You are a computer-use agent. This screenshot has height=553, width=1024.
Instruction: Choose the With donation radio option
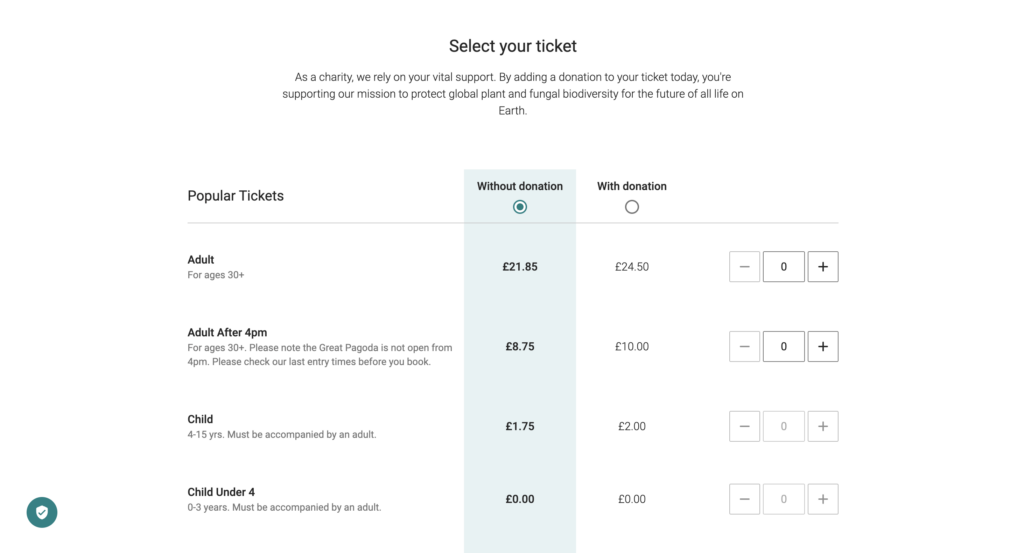[632, 207]
